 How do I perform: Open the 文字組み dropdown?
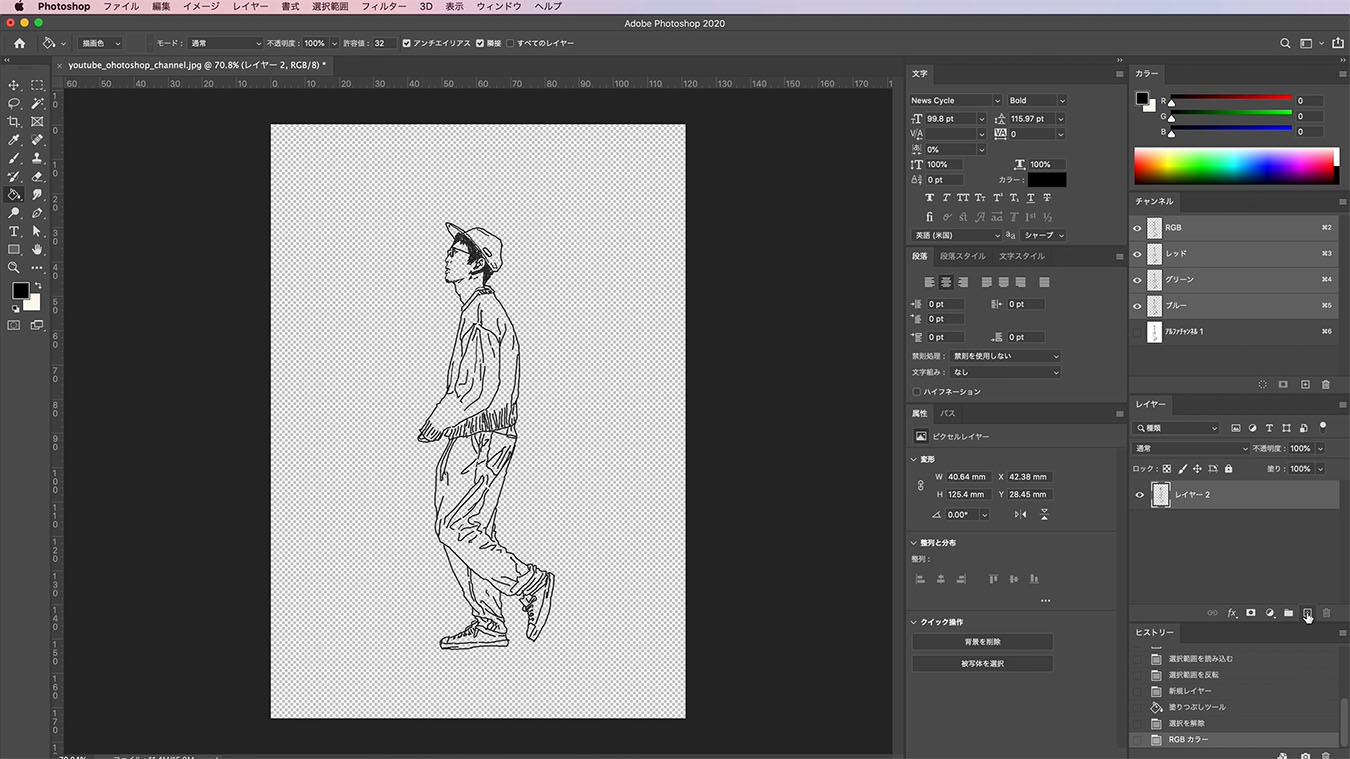[1006, 372]
